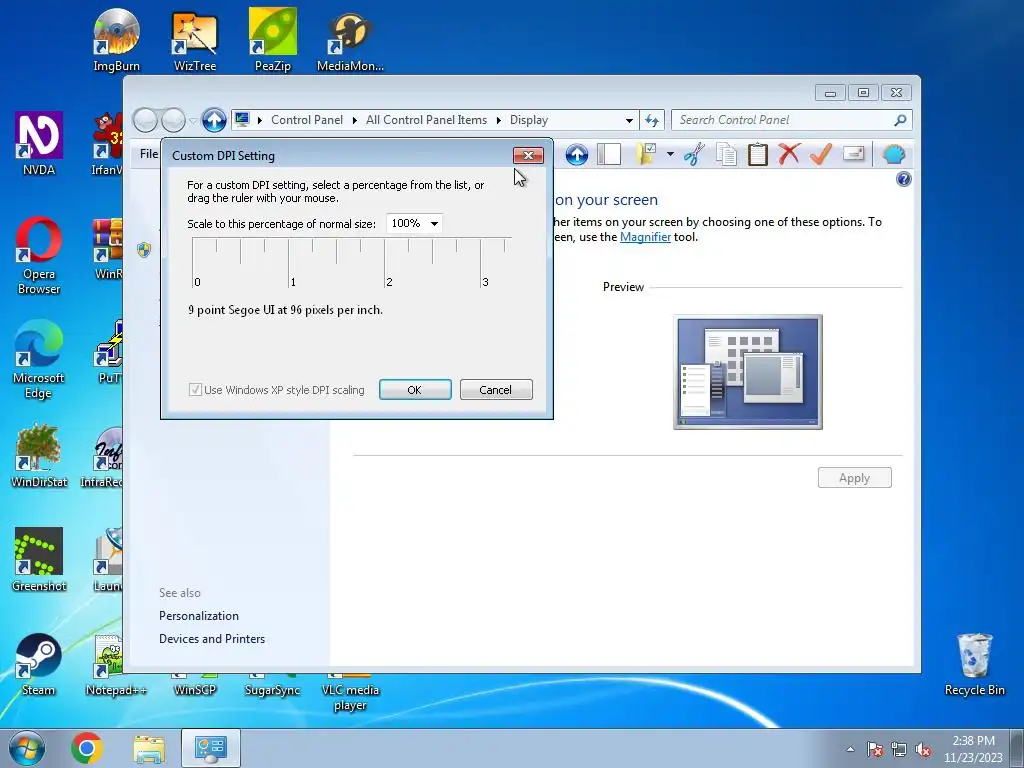Image resolution: width=1024 pixels, height=768 pixels.
Task: Click the Copy documents toolbar icon
Action: (726, 155)
